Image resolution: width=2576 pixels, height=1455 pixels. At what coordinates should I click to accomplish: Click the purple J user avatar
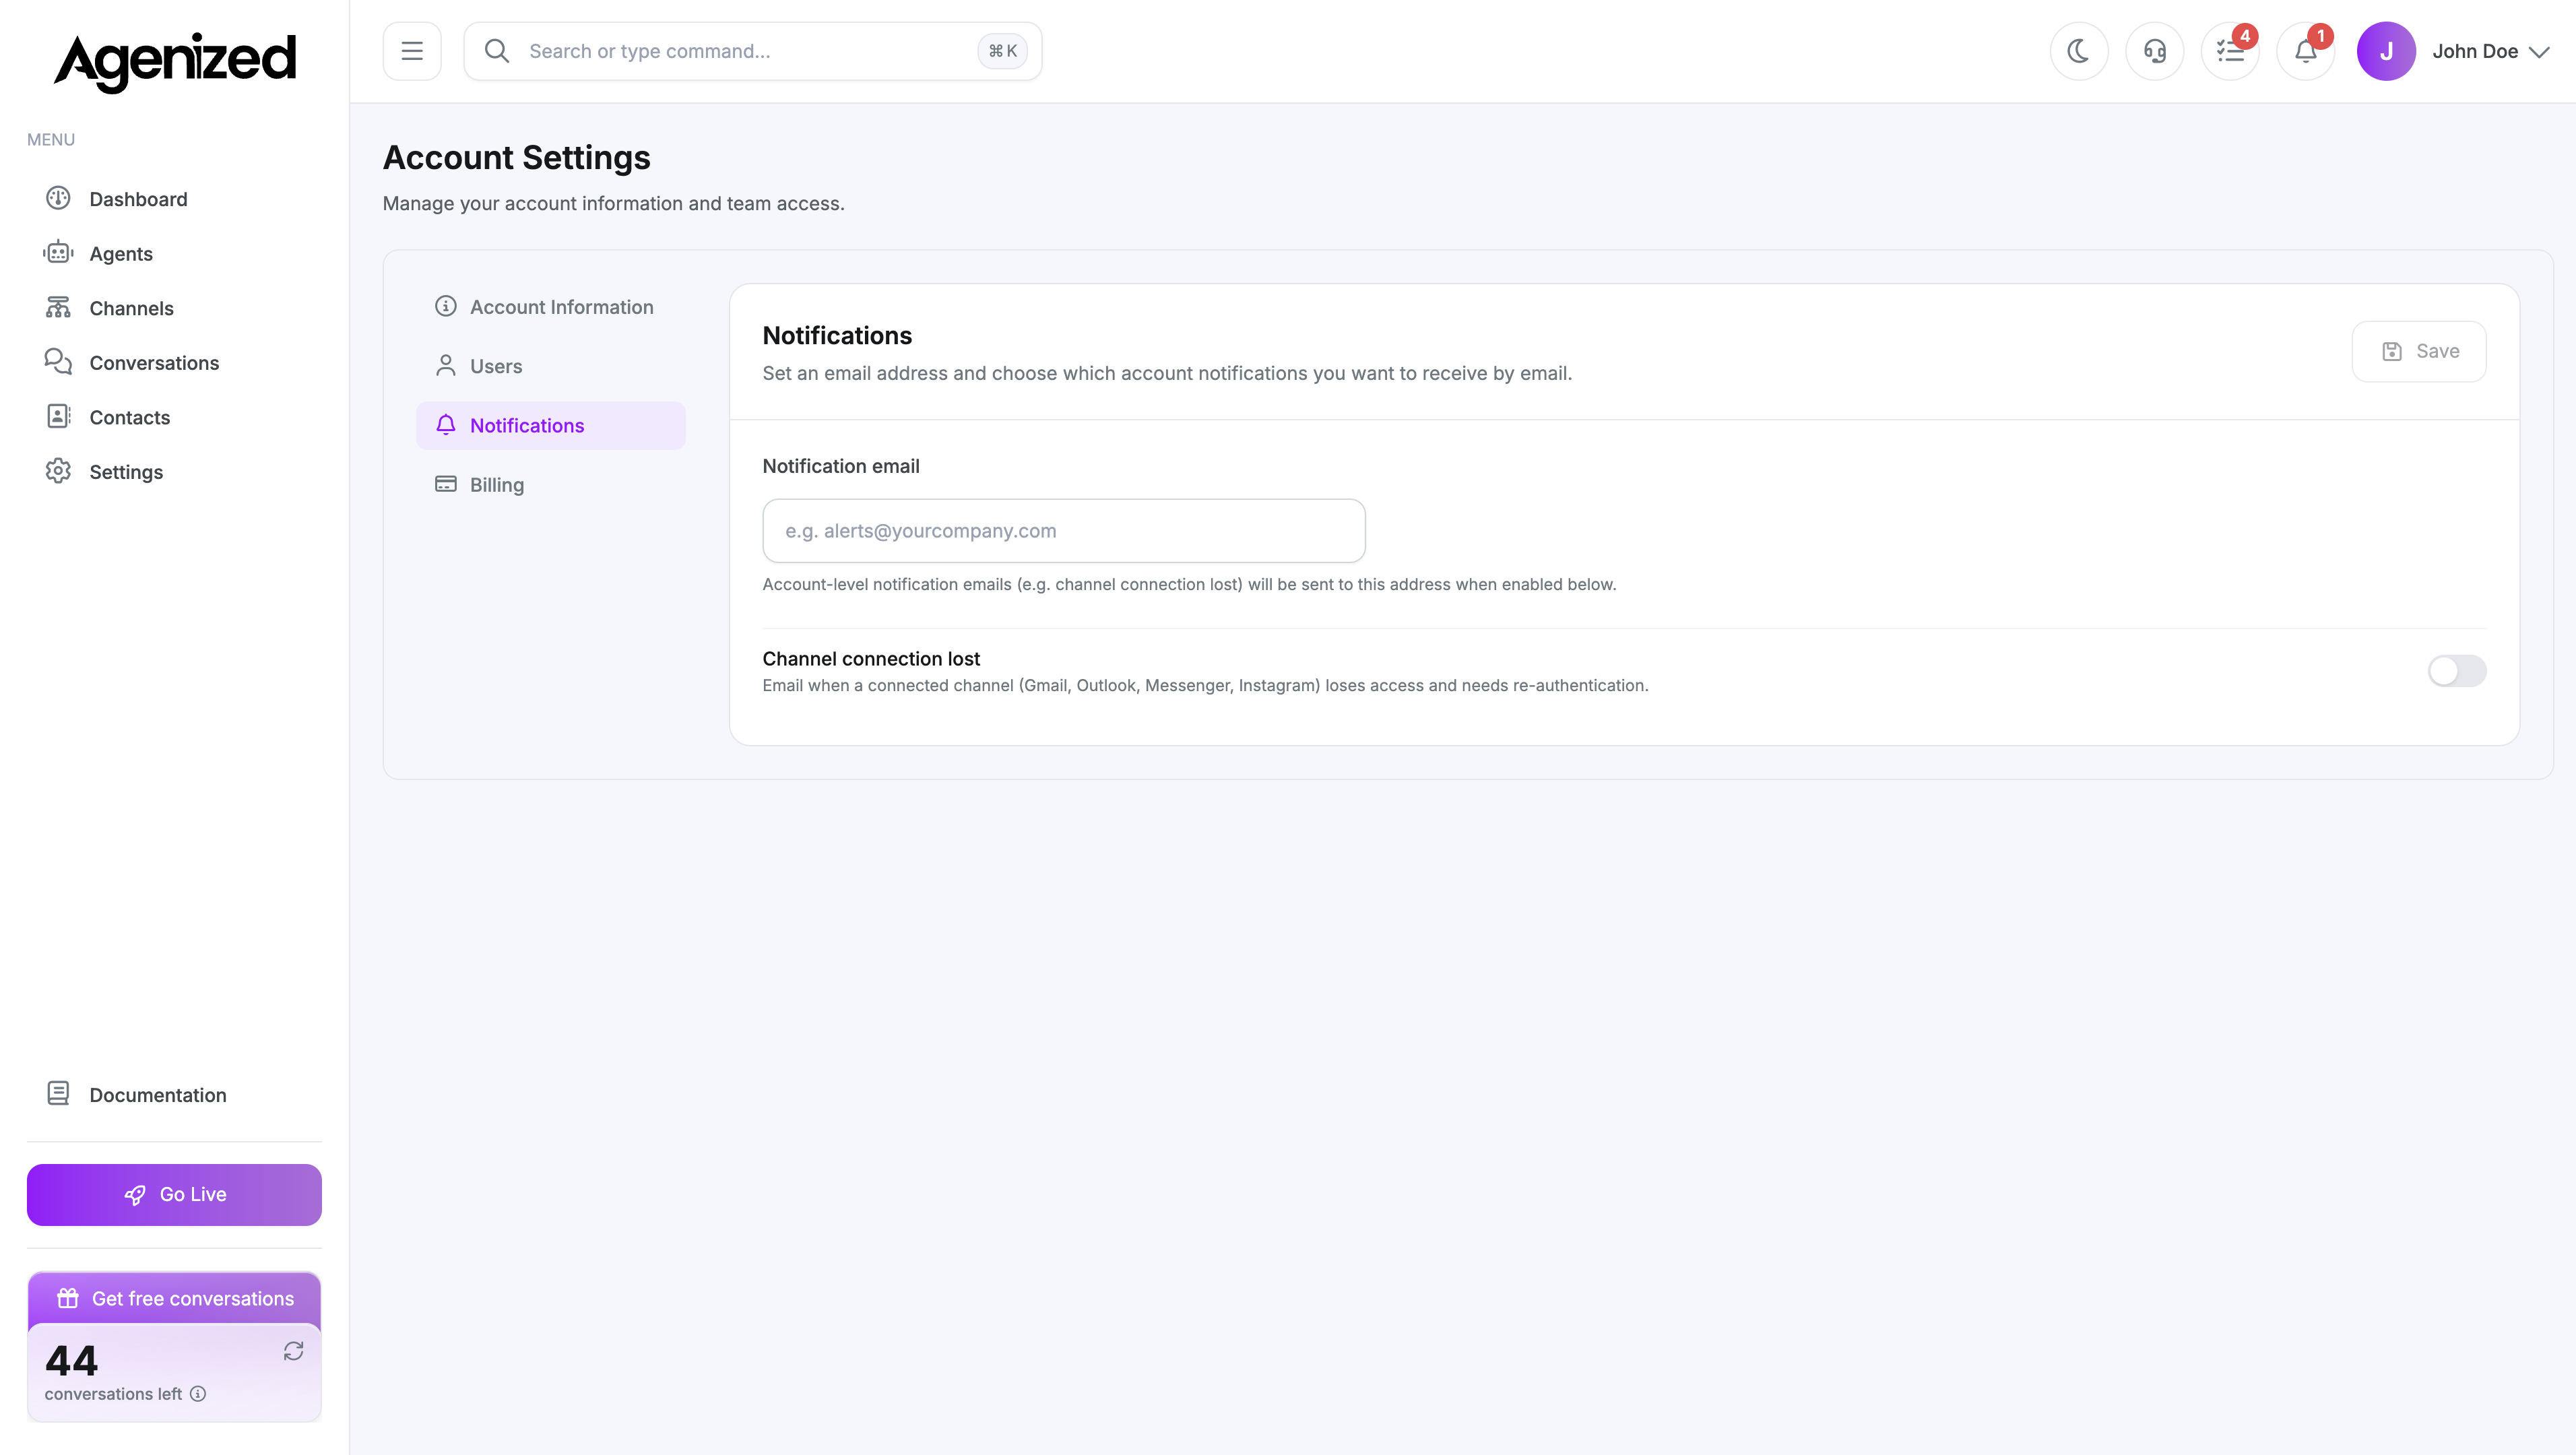tap(2386, 51)
